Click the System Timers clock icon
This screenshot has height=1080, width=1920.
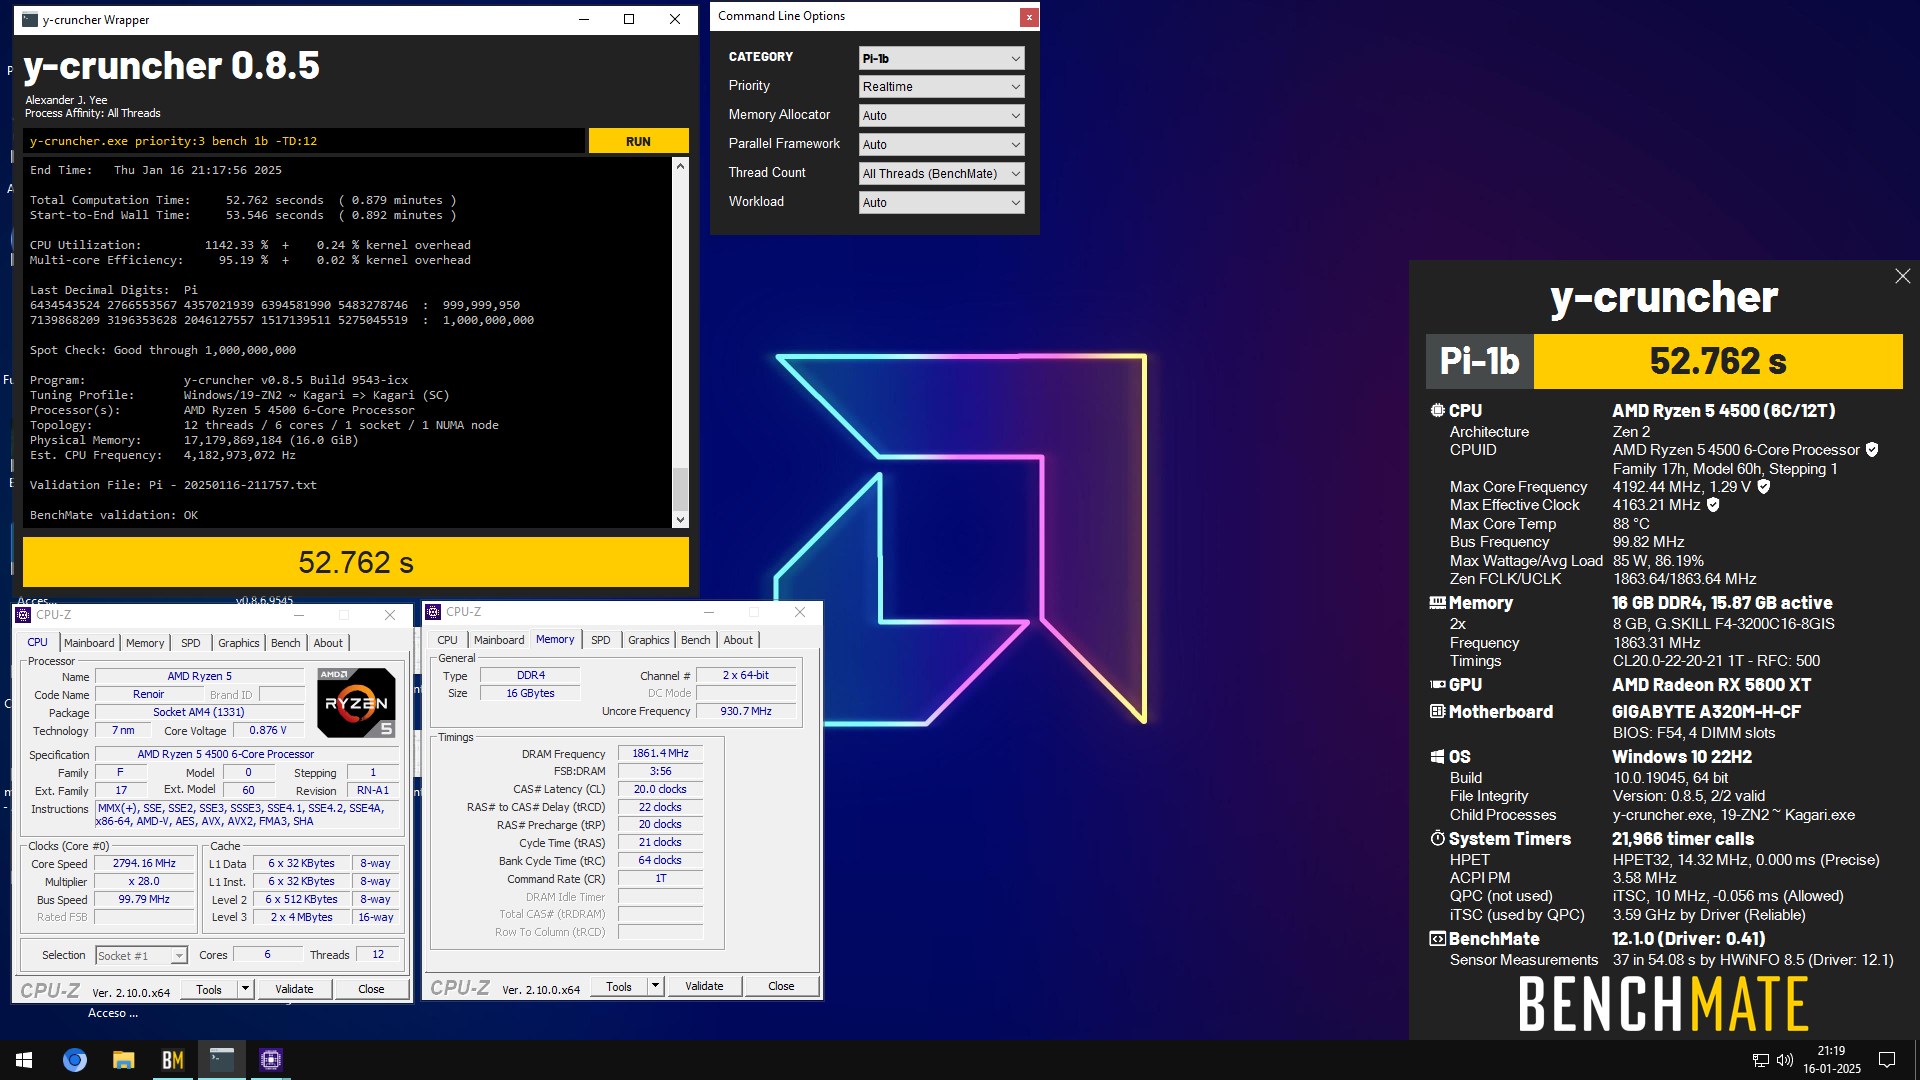point(1437,838)
